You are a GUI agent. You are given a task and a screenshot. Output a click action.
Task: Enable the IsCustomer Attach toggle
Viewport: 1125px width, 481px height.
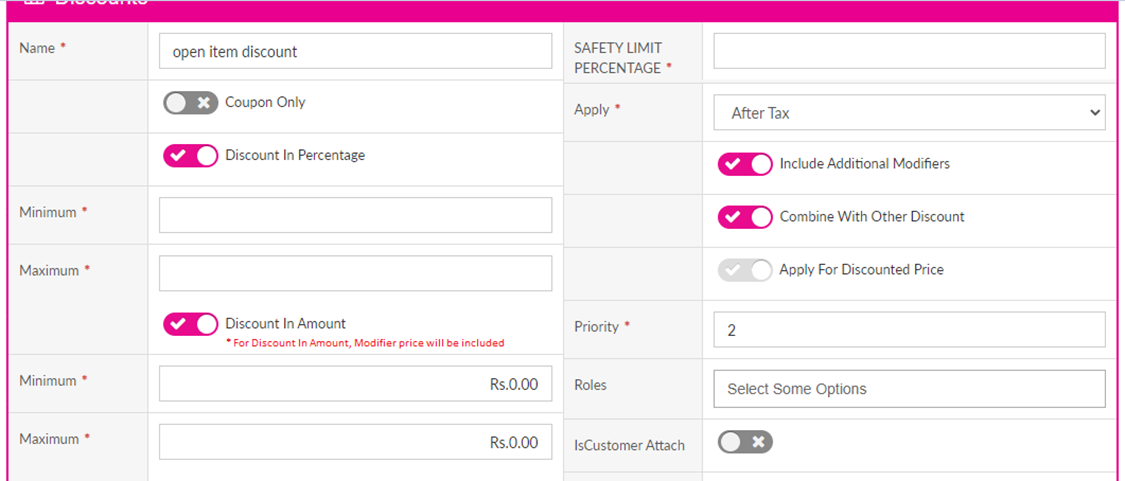745,442
